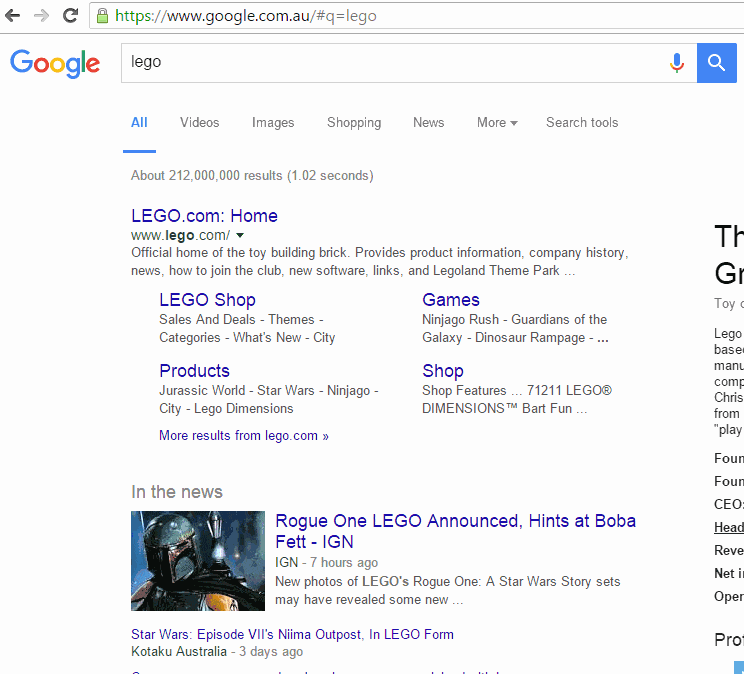Click the 'New photos of LEGO's Rogue One' snippet
744x674 pixels.
click(x=447, y=590)
